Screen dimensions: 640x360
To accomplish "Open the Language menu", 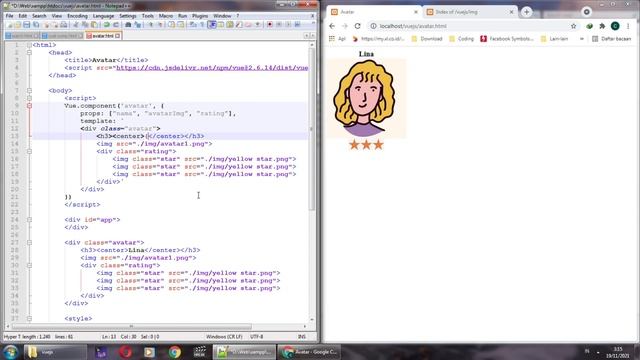I will [103, 16].
